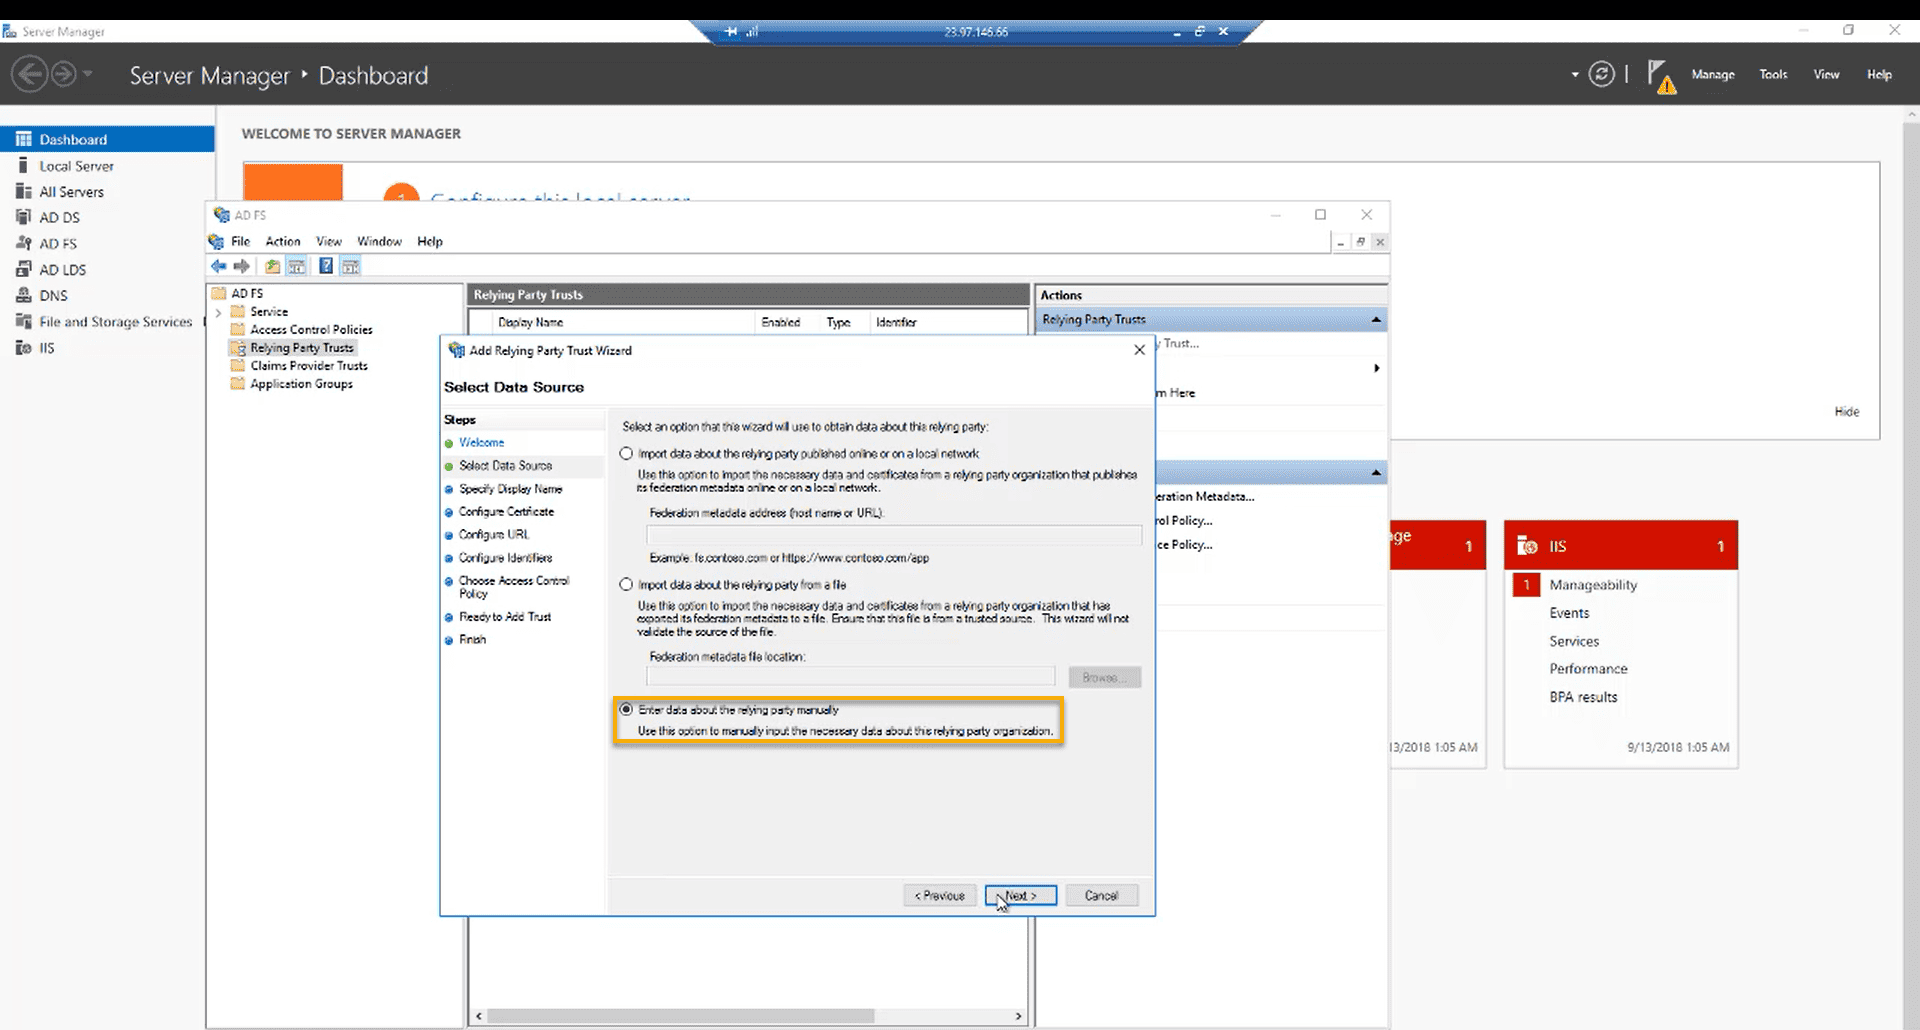This screenshot has width=1920, height=1030.
Task: Click the Server Manager refresh icon
Action: click(1601, 75)
